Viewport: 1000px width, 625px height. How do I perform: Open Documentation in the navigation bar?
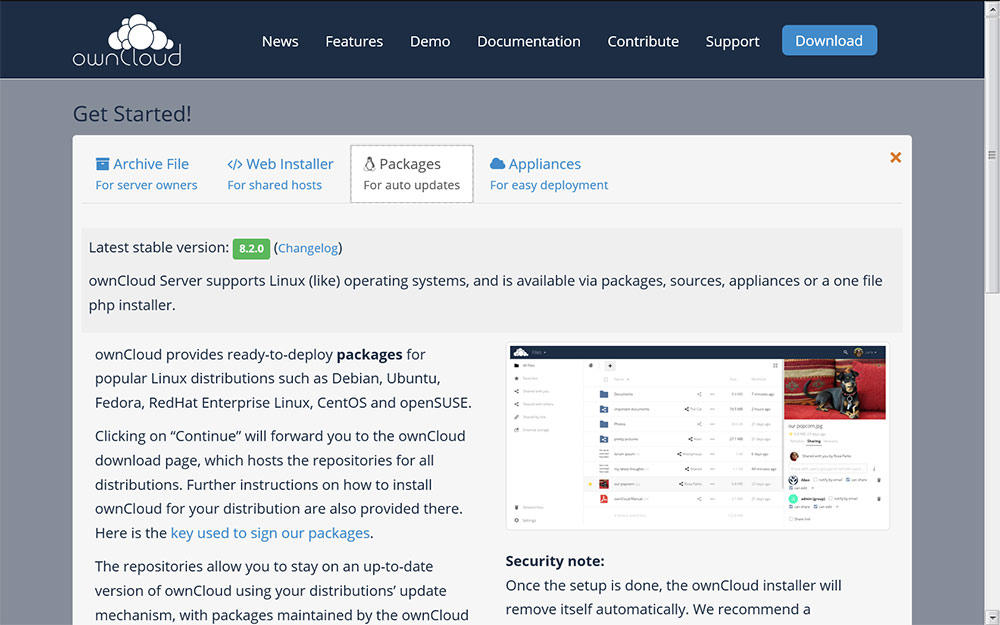pyautogui.click(x=529, y=41)
